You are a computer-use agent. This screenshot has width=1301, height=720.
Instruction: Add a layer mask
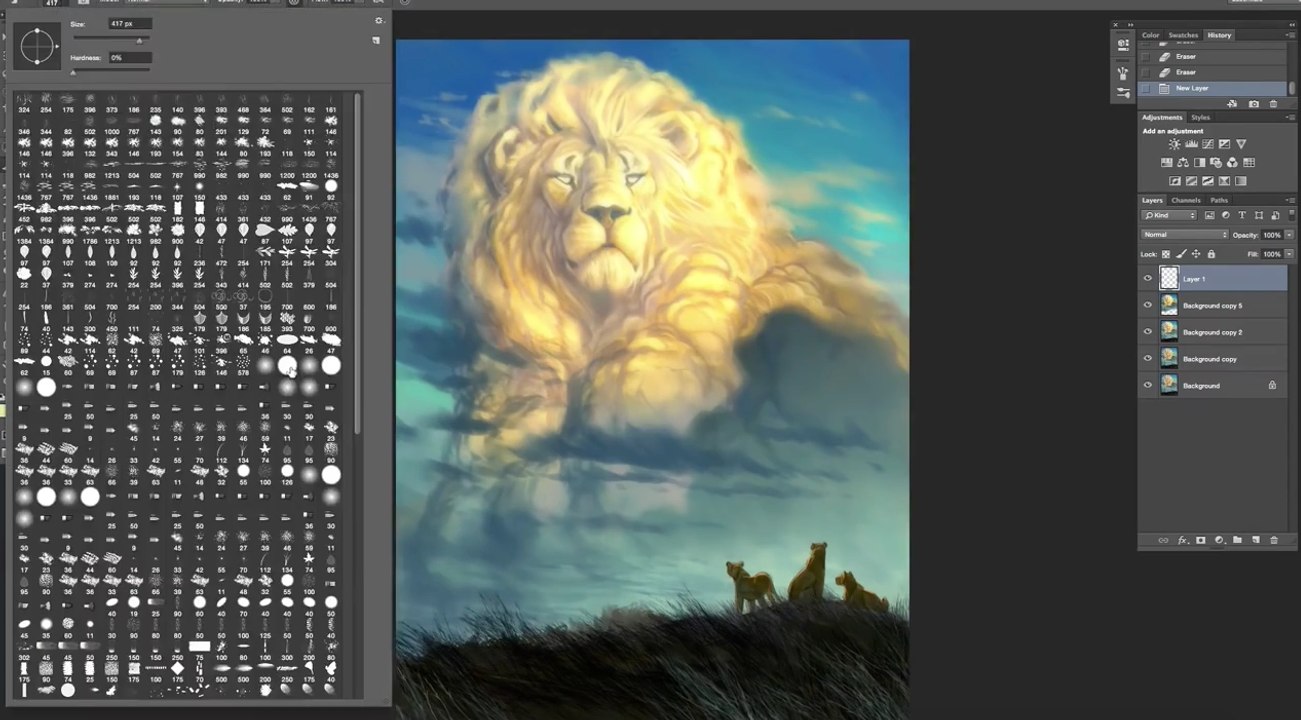click(1201, 540)
